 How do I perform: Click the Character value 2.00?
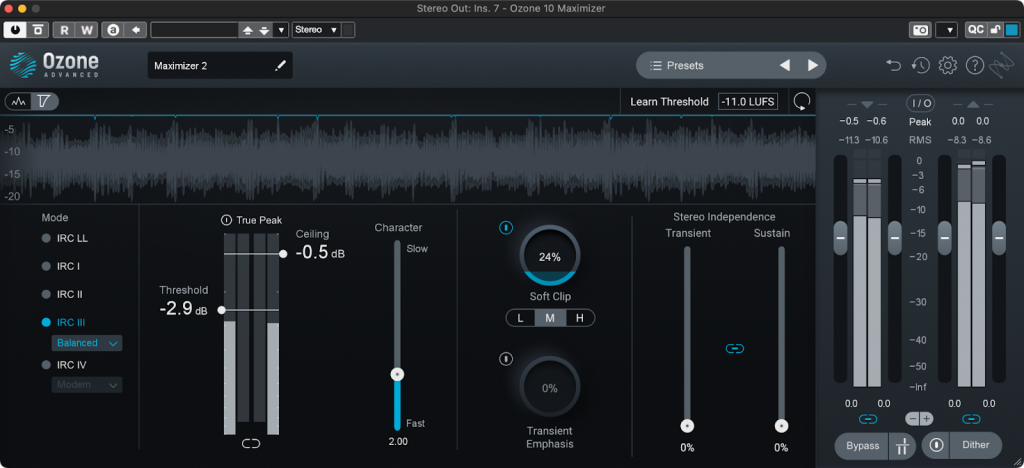coord(398,441)
